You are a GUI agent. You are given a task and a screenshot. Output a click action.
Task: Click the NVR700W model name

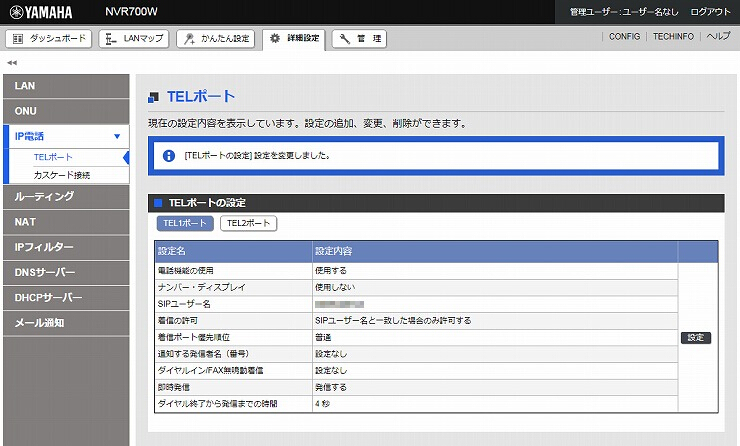click(131, 12)
